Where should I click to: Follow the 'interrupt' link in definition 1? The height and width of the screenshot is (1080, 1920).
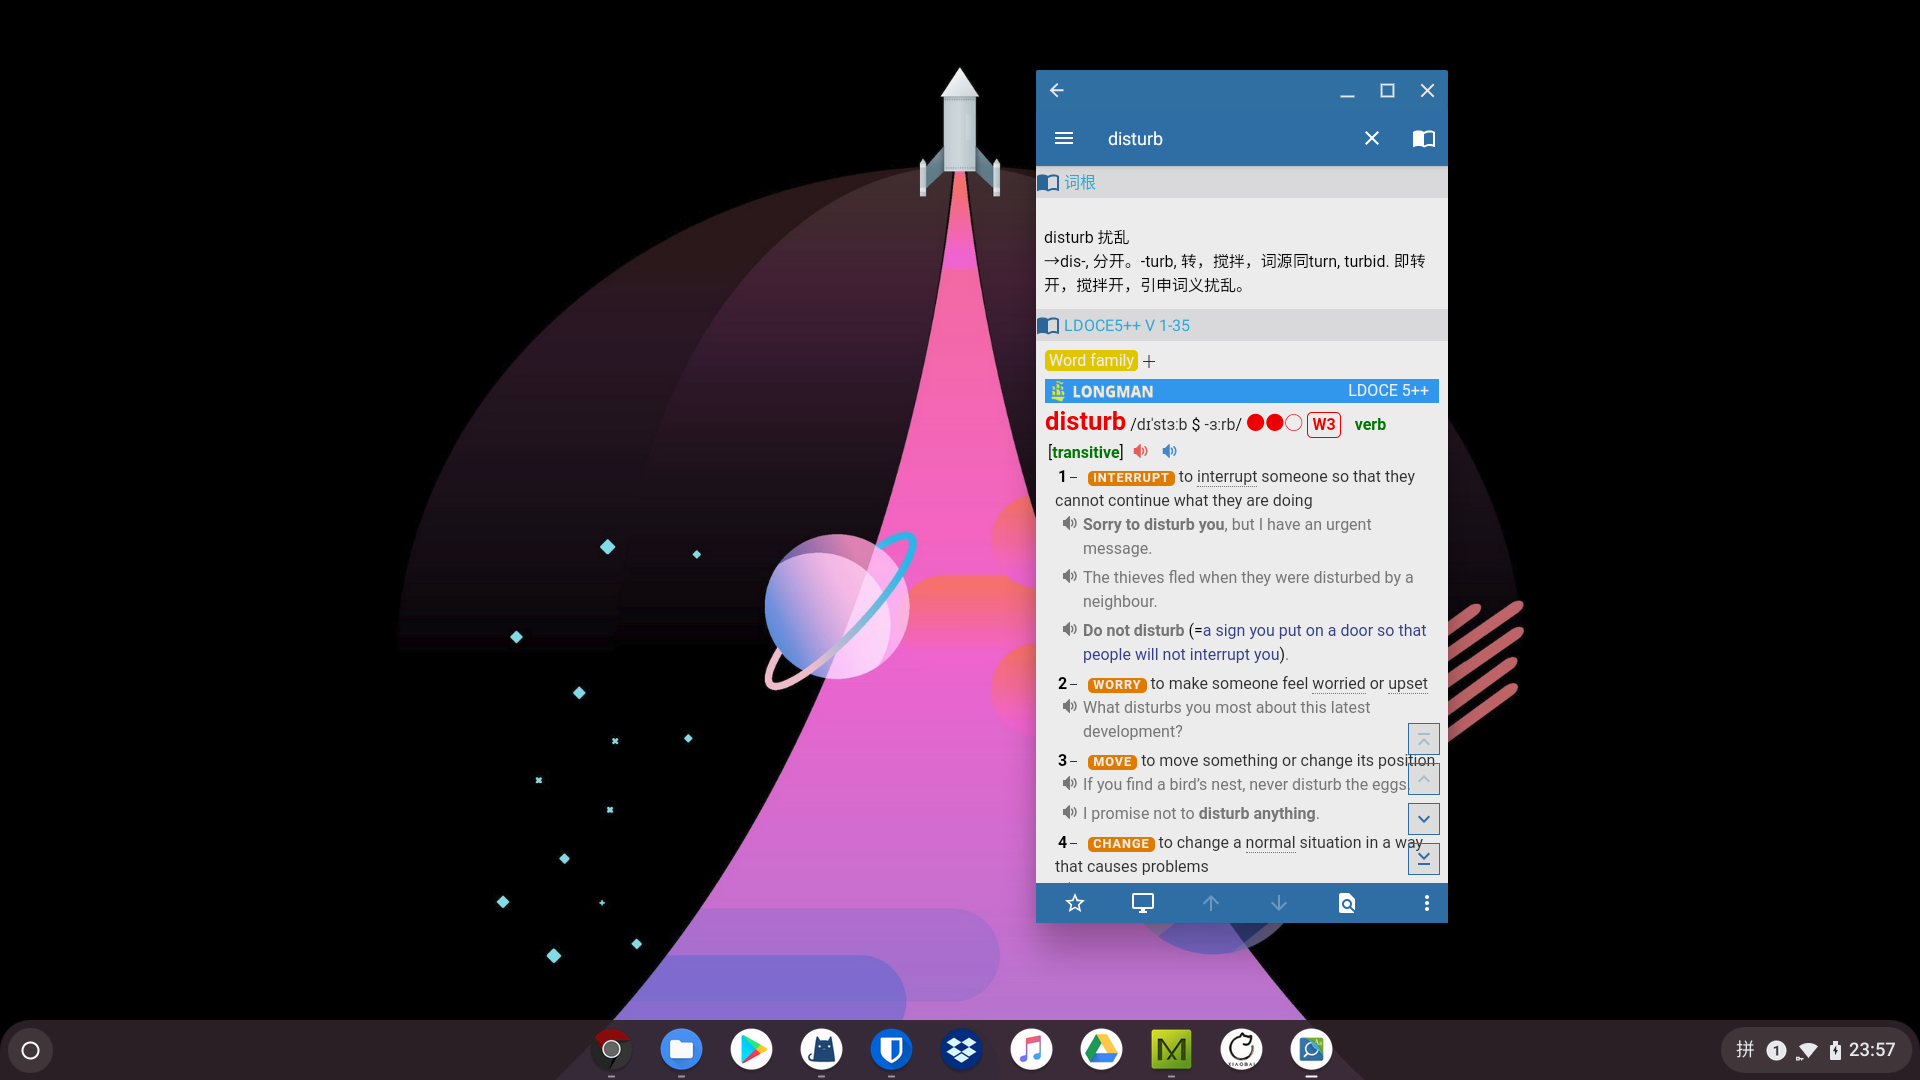[1227, 476]
